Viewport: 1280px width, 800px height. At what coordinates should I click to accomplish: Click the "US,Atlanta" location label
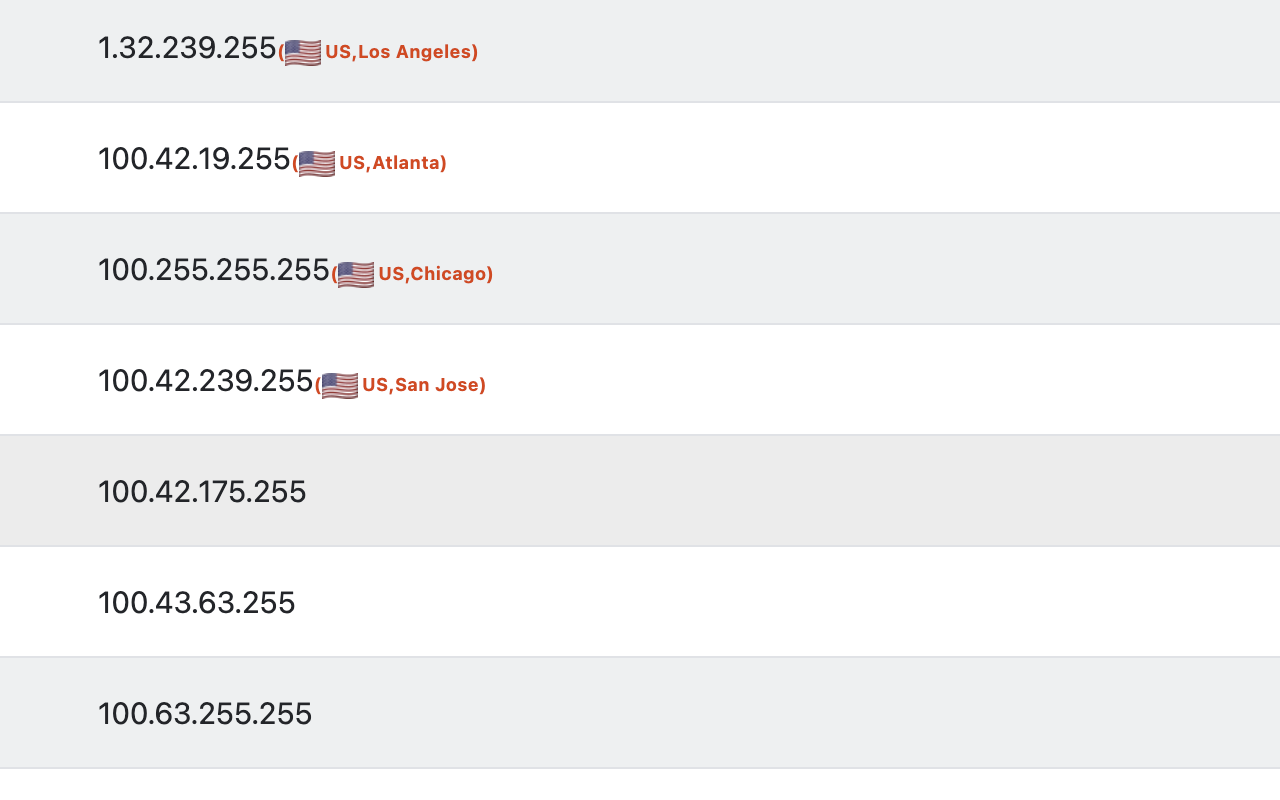tap(391, 163)
